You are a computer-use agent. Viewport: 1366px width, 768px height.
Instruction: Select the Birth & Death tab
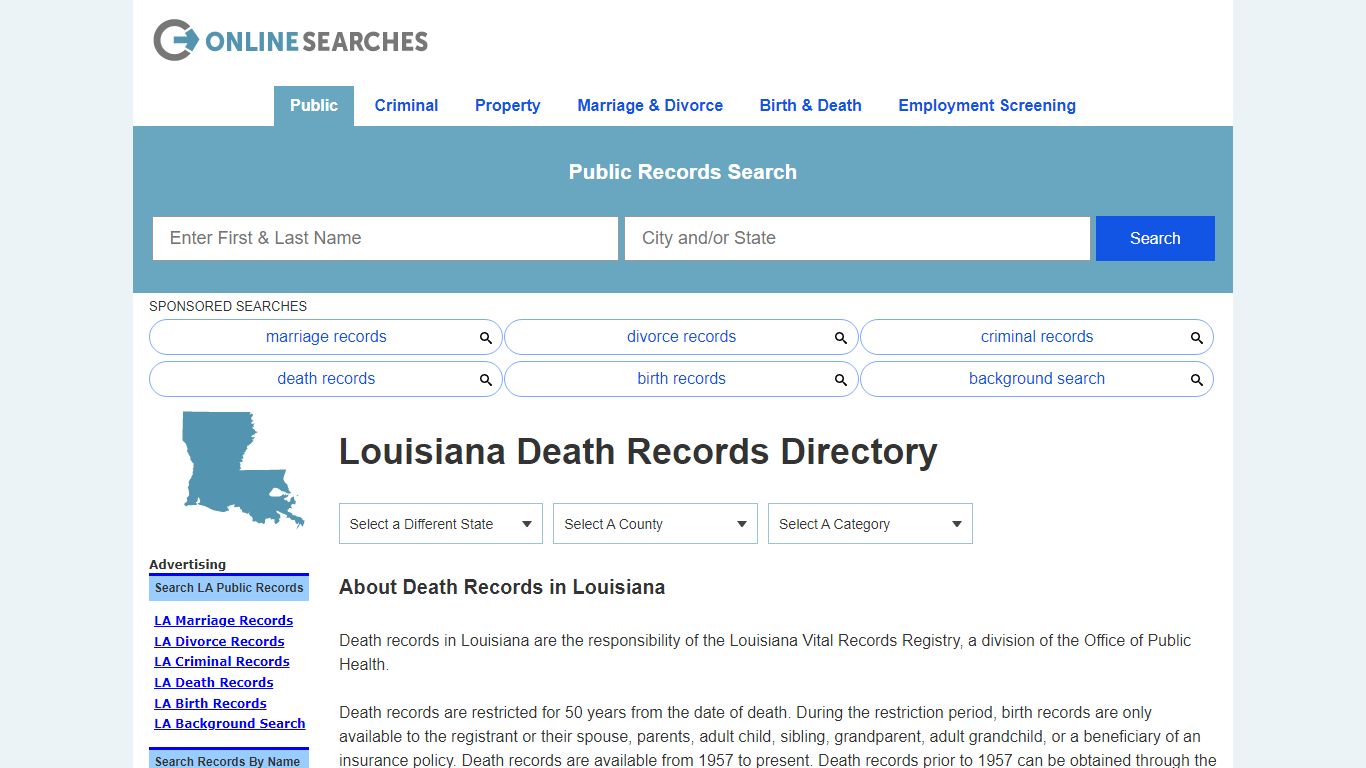[x=810, y=106]
